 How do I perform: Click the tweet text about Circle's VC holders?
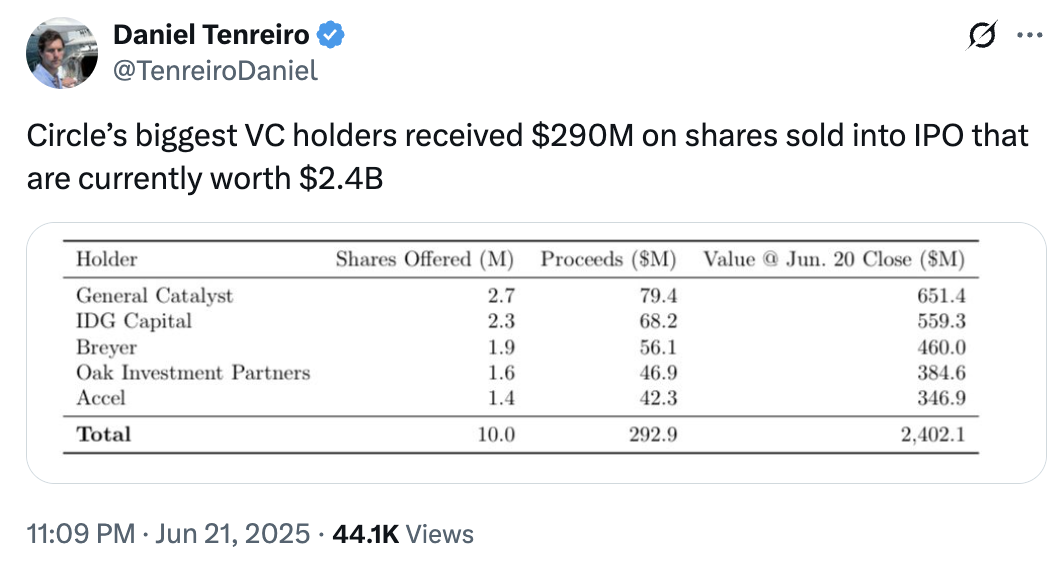(527, 157)
